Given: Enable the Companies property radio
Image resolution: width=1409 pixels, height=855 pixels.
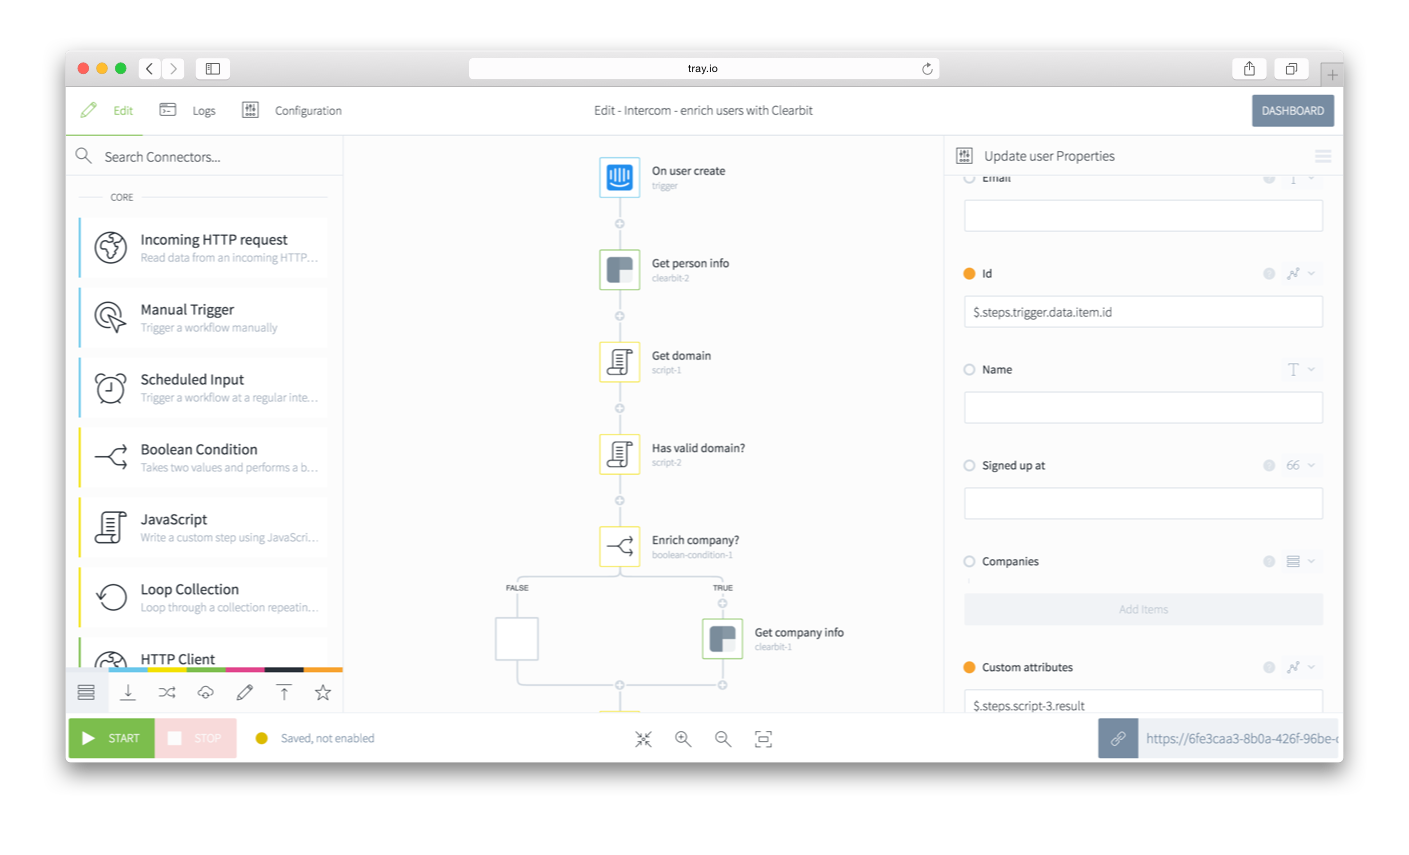Looking at the screenshot, I should [x=969, y=561].
